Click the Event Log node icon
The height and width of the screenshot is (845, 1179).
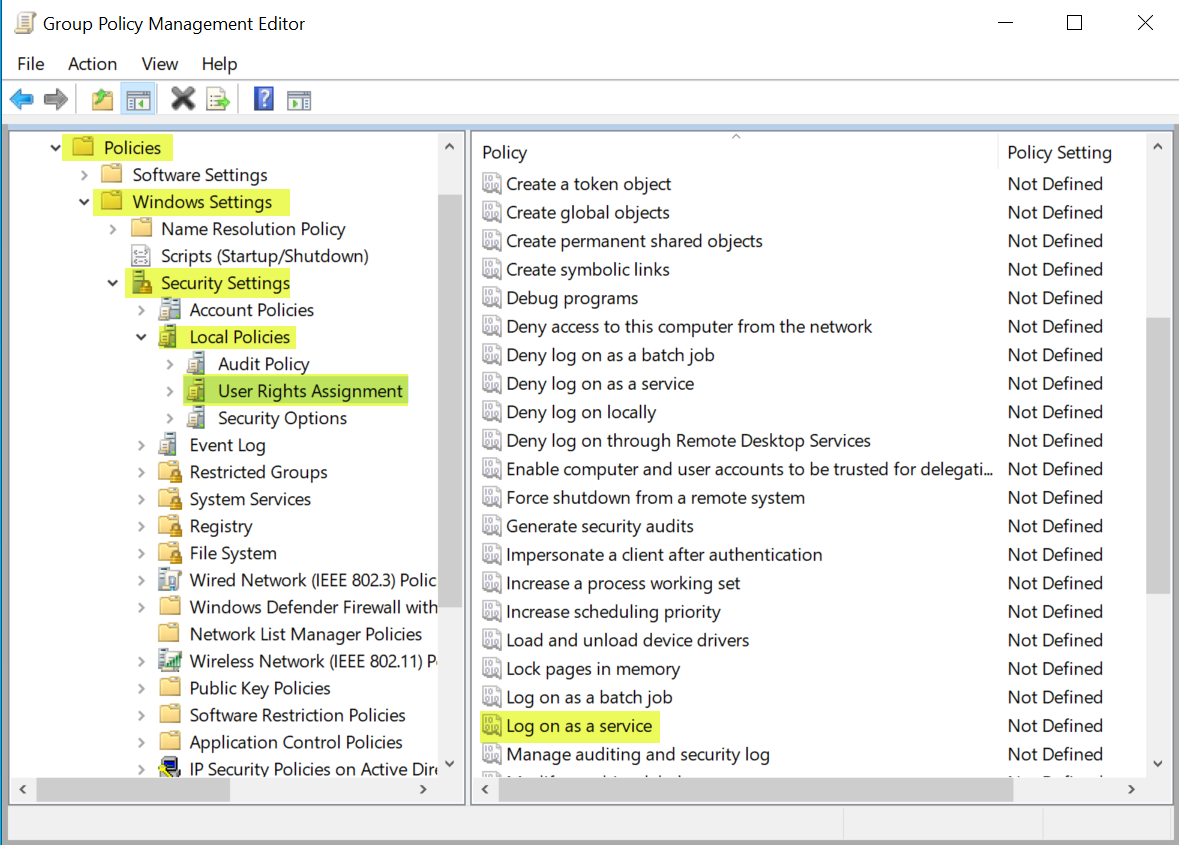(x=168, y=445)
